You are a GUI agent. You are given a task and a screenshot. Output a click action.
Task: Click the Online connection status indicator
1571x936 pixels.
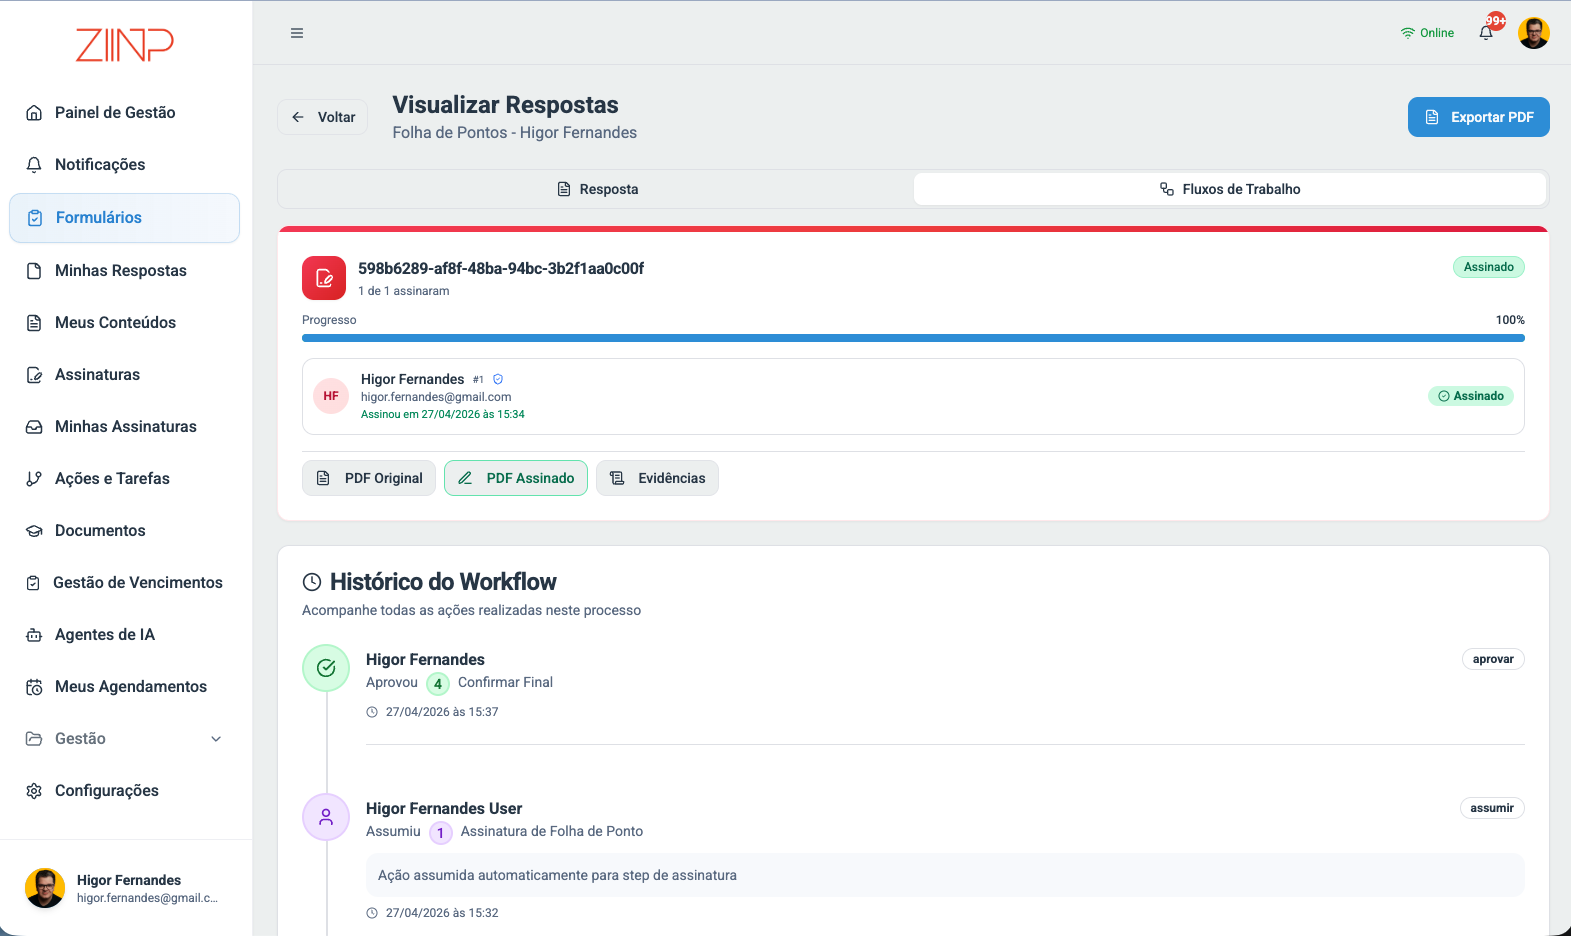coord(1427,33)
